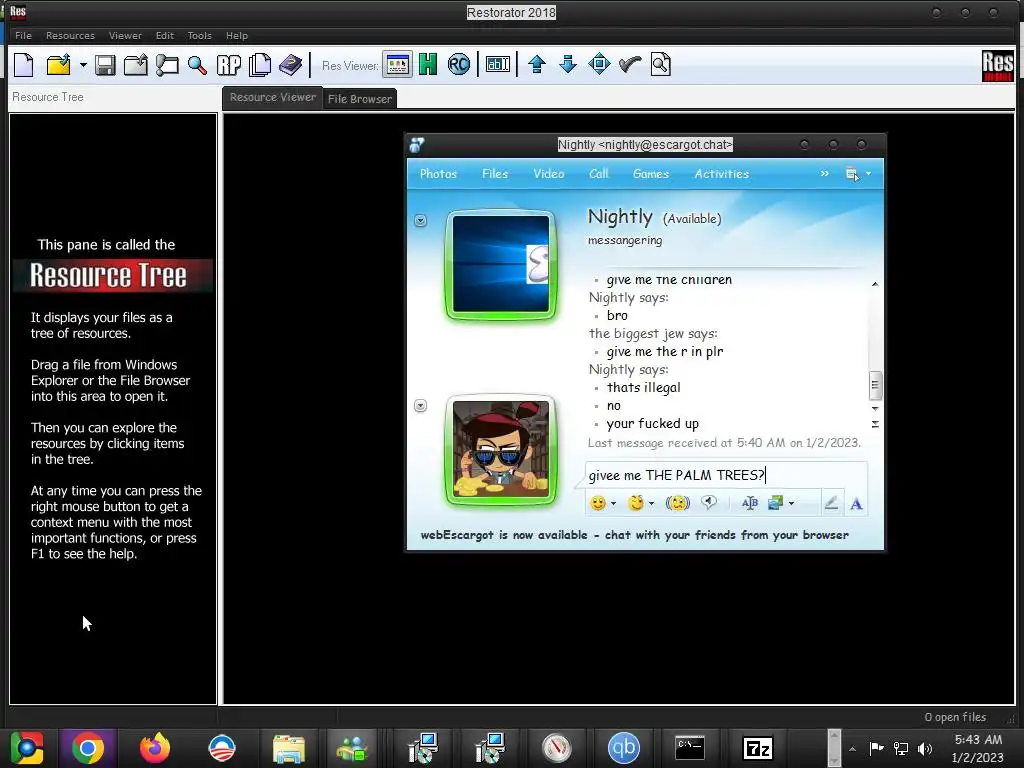Switch to the File Browser tab
1024x768 pixels.
click(360, 99)
